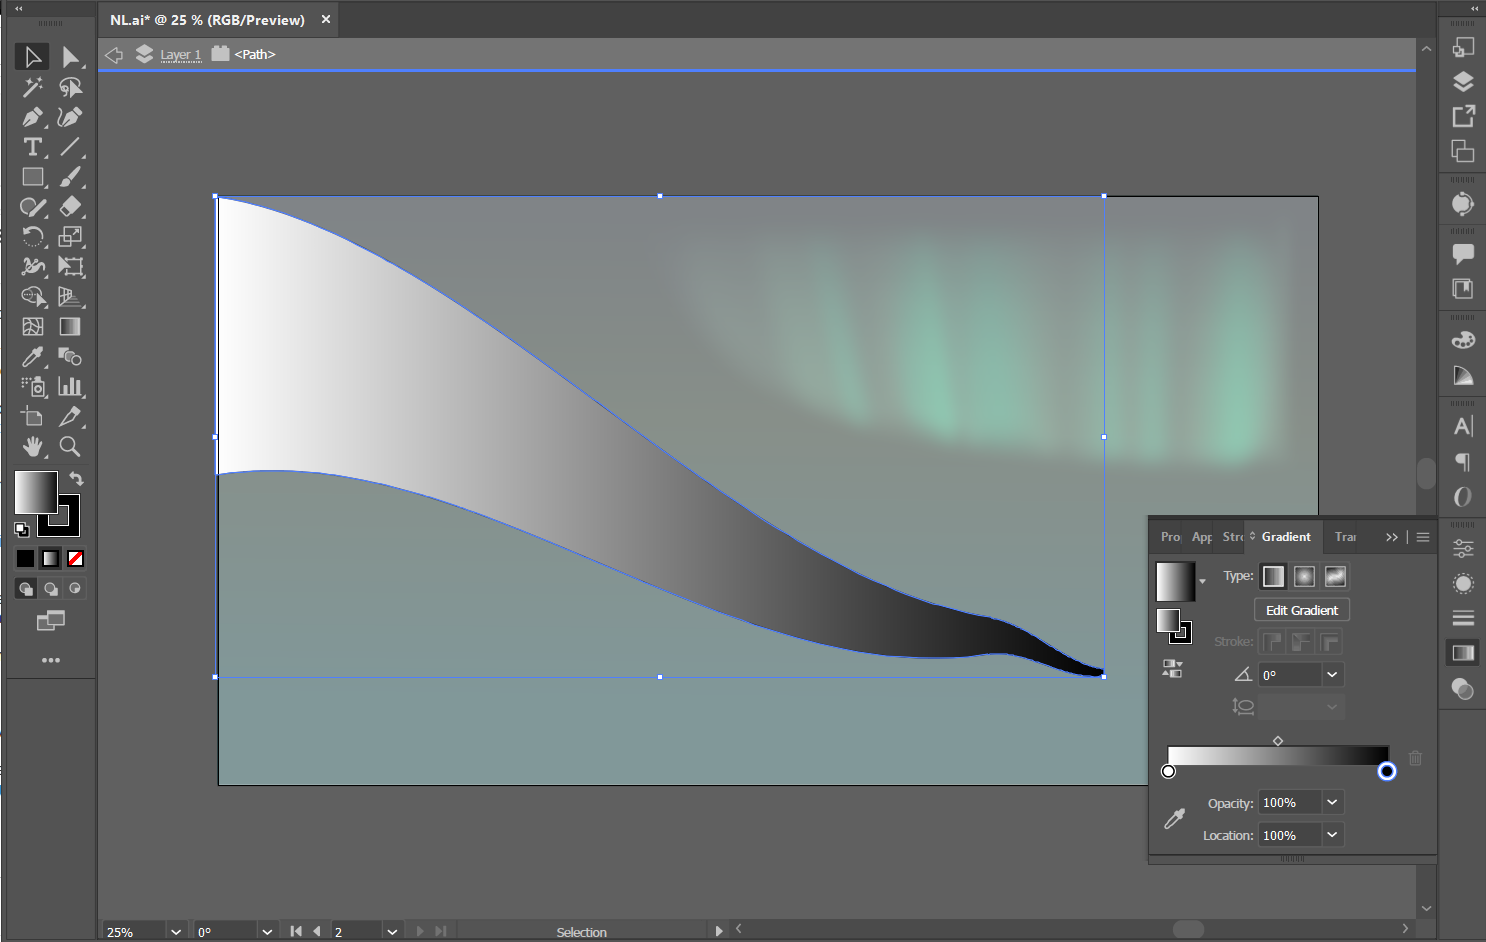Select the black gradient color stop

click(1387, 771)
